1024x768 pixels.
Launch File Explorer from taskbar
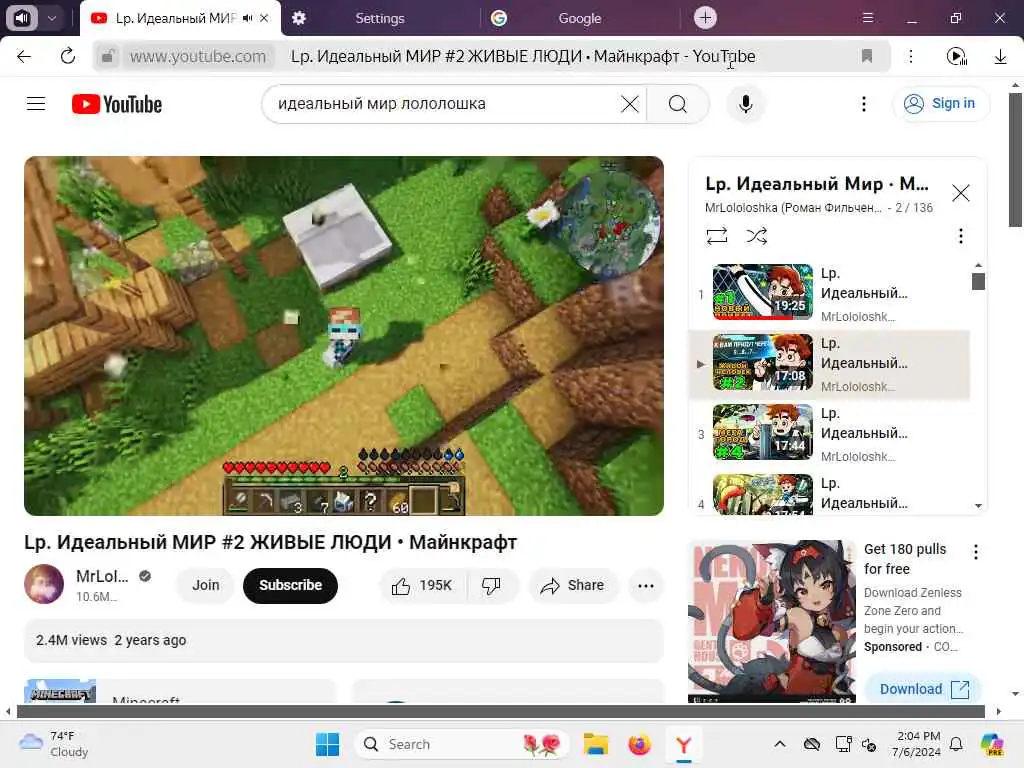[596, 744]
